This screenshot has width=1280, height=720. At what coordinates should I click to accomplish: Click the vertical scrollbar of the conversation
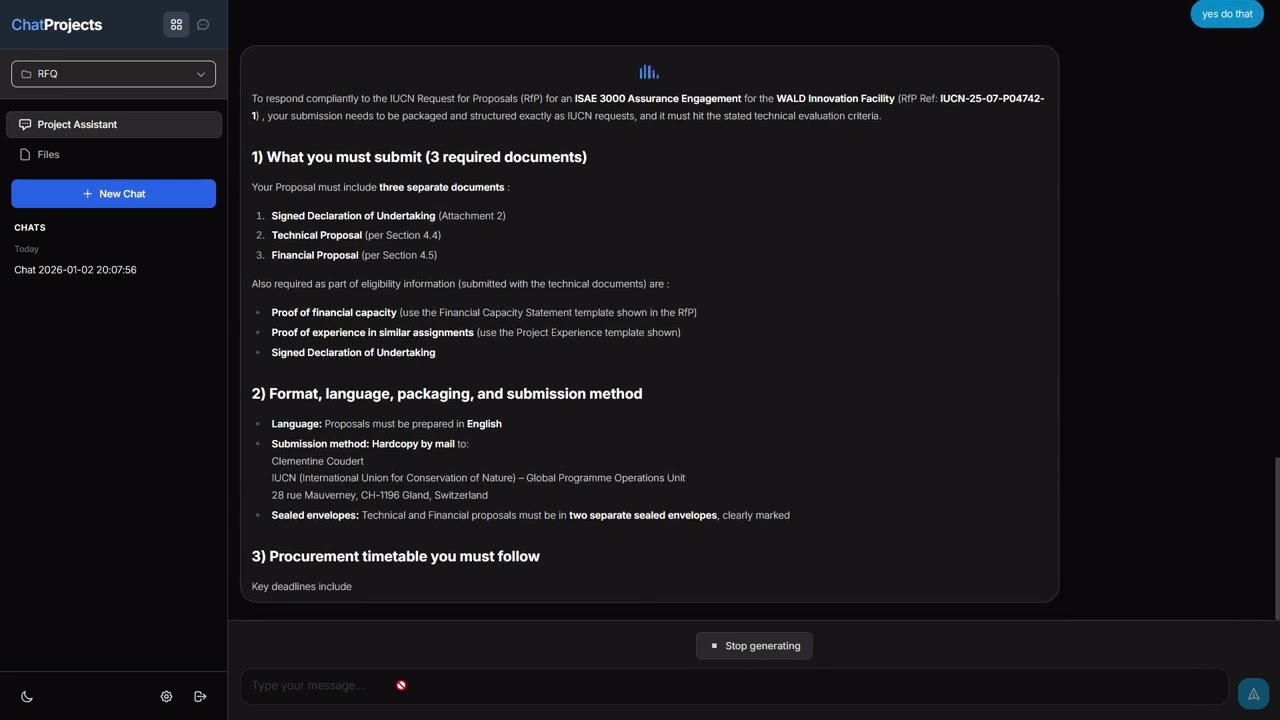coord(1275,540)
